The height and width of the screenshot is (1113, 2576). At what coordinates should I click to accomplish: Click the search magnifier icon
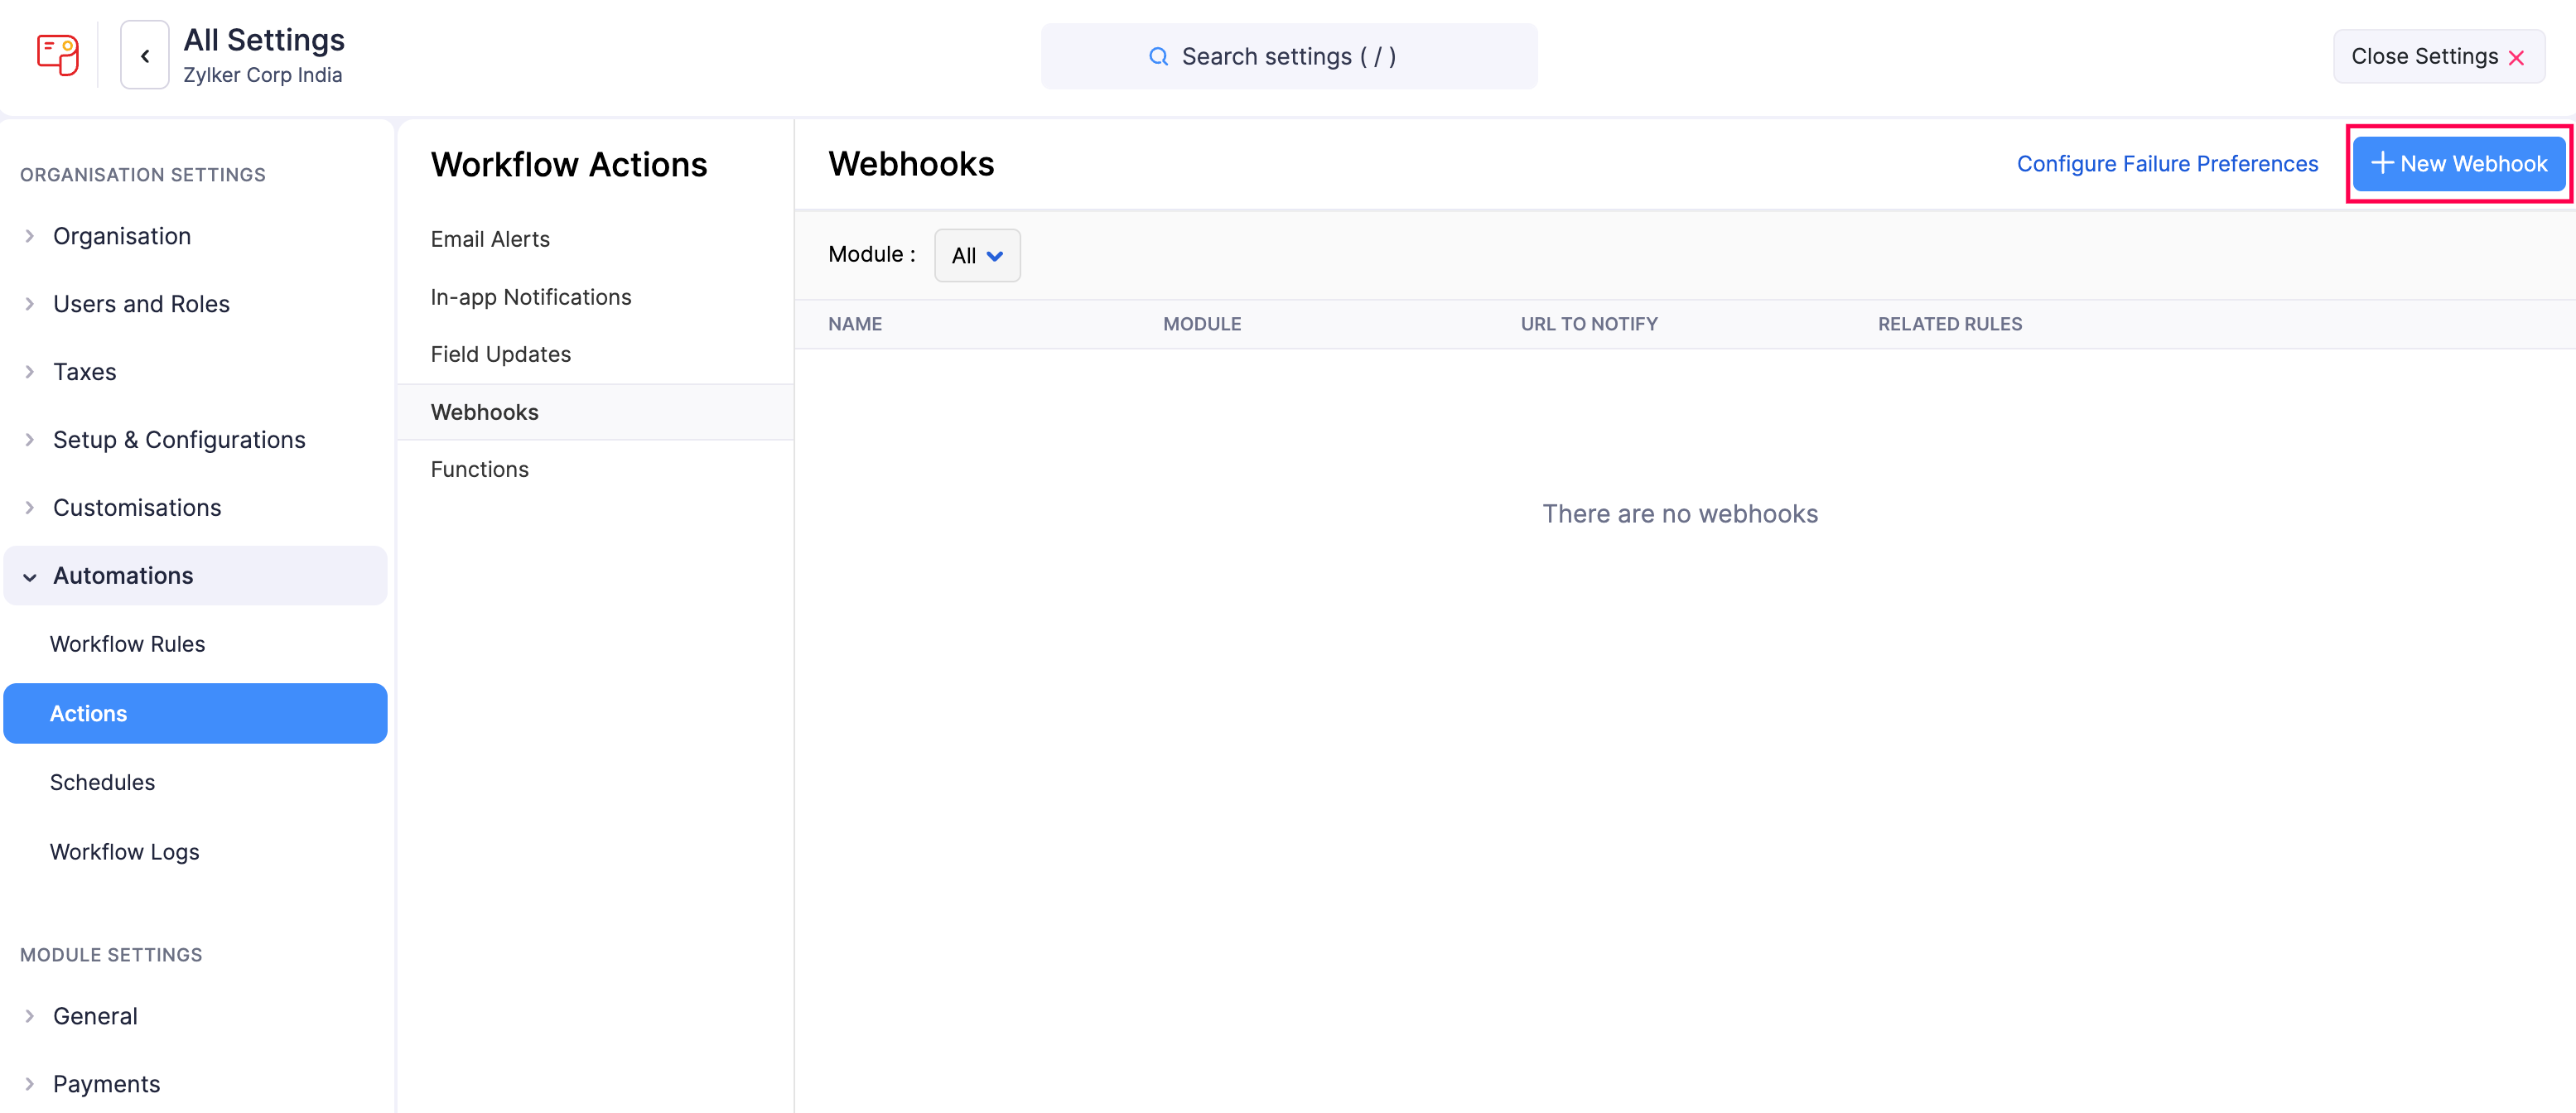(1158, 57)
